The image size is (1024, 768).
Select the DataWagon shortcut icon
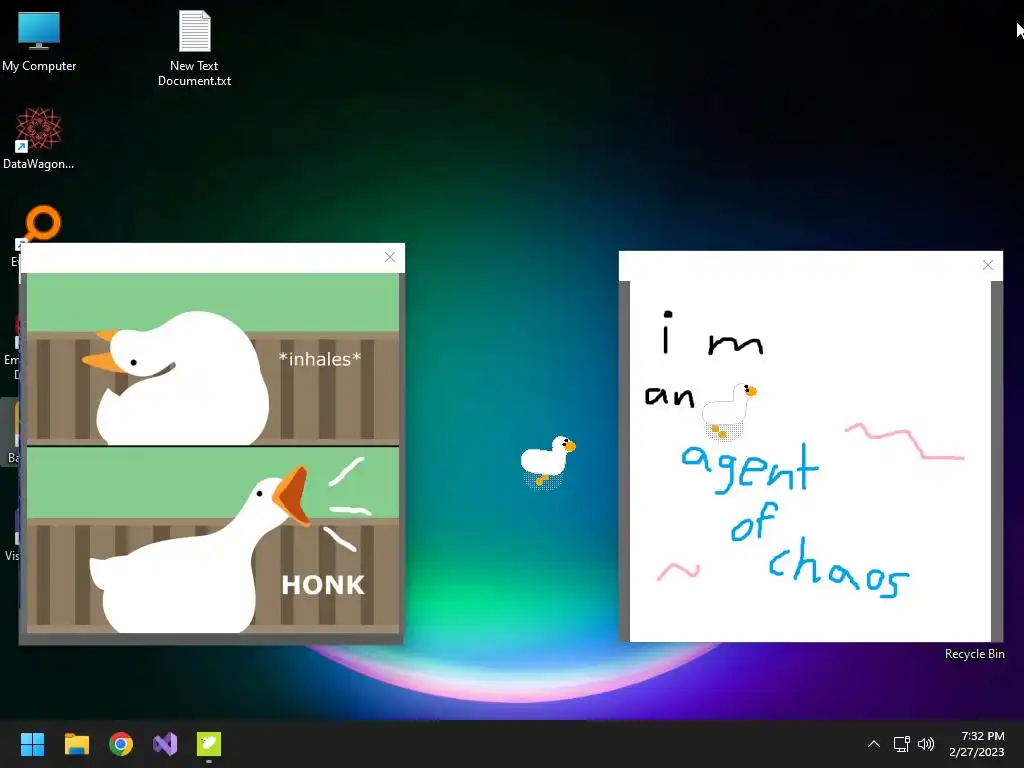click(x=39, y=138)
